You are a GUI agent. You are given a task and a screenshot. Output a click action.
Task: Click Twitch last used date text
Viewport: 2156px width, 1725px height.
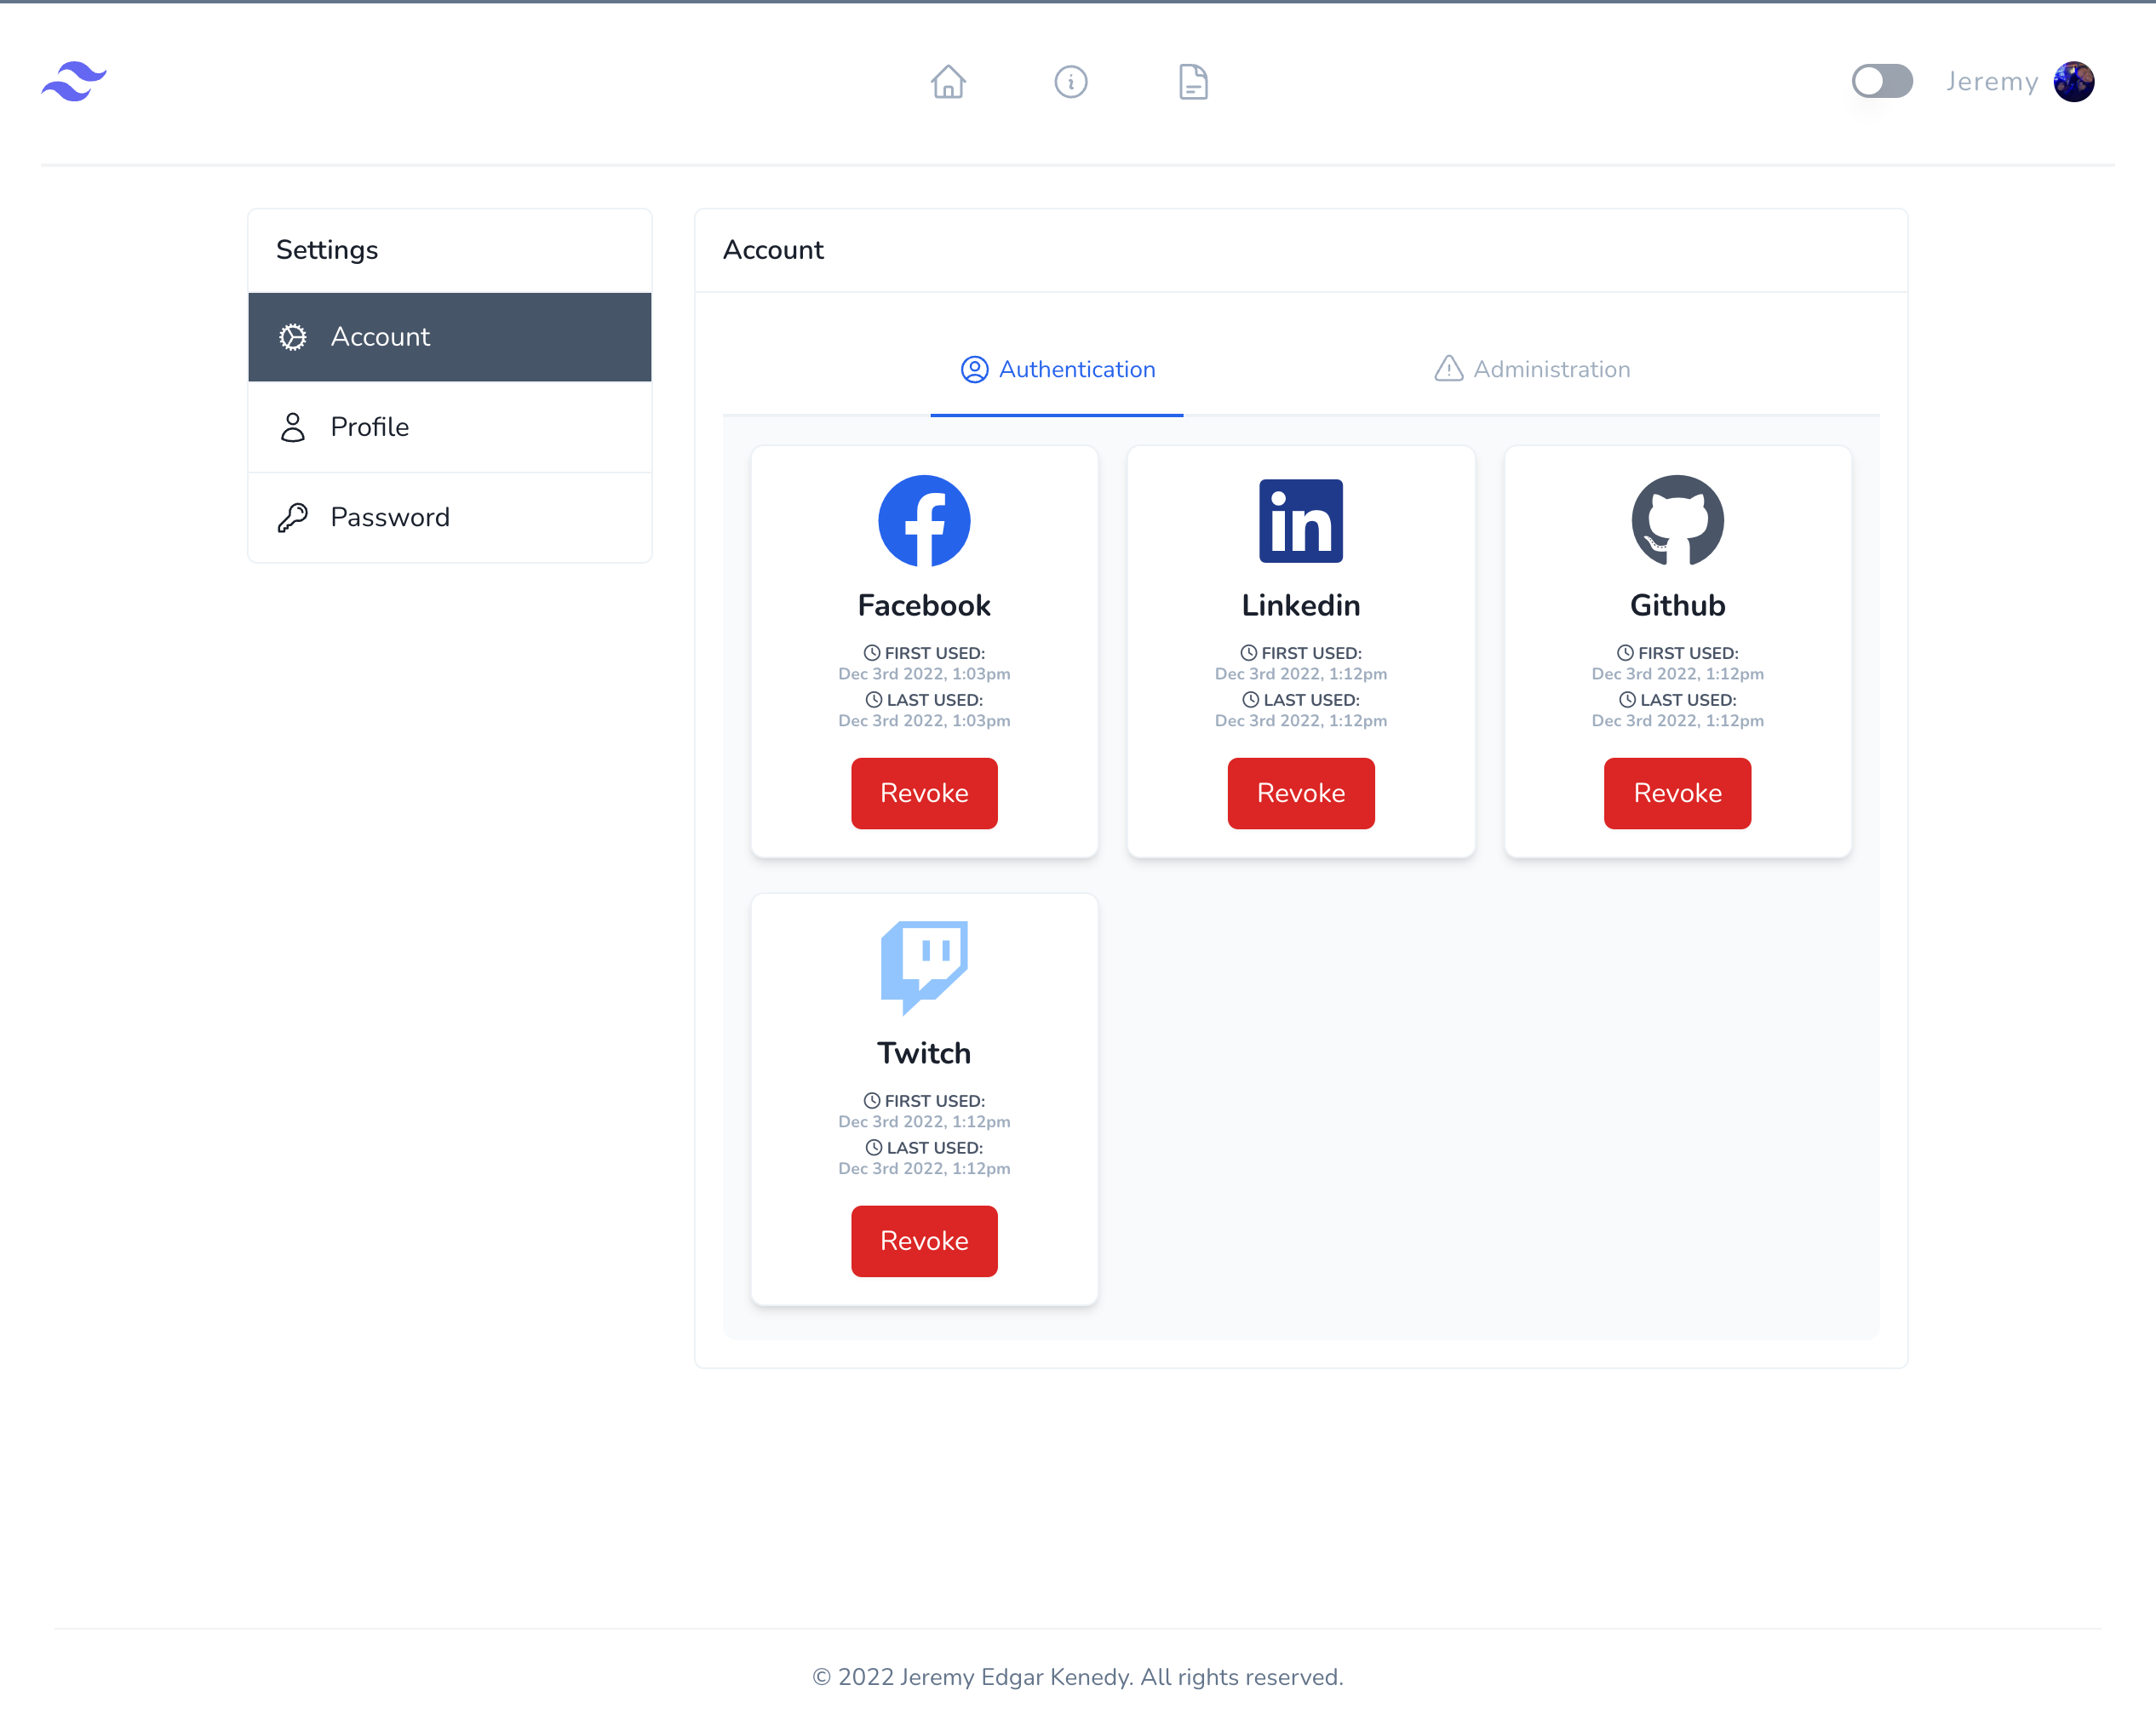click(924, 1169)
